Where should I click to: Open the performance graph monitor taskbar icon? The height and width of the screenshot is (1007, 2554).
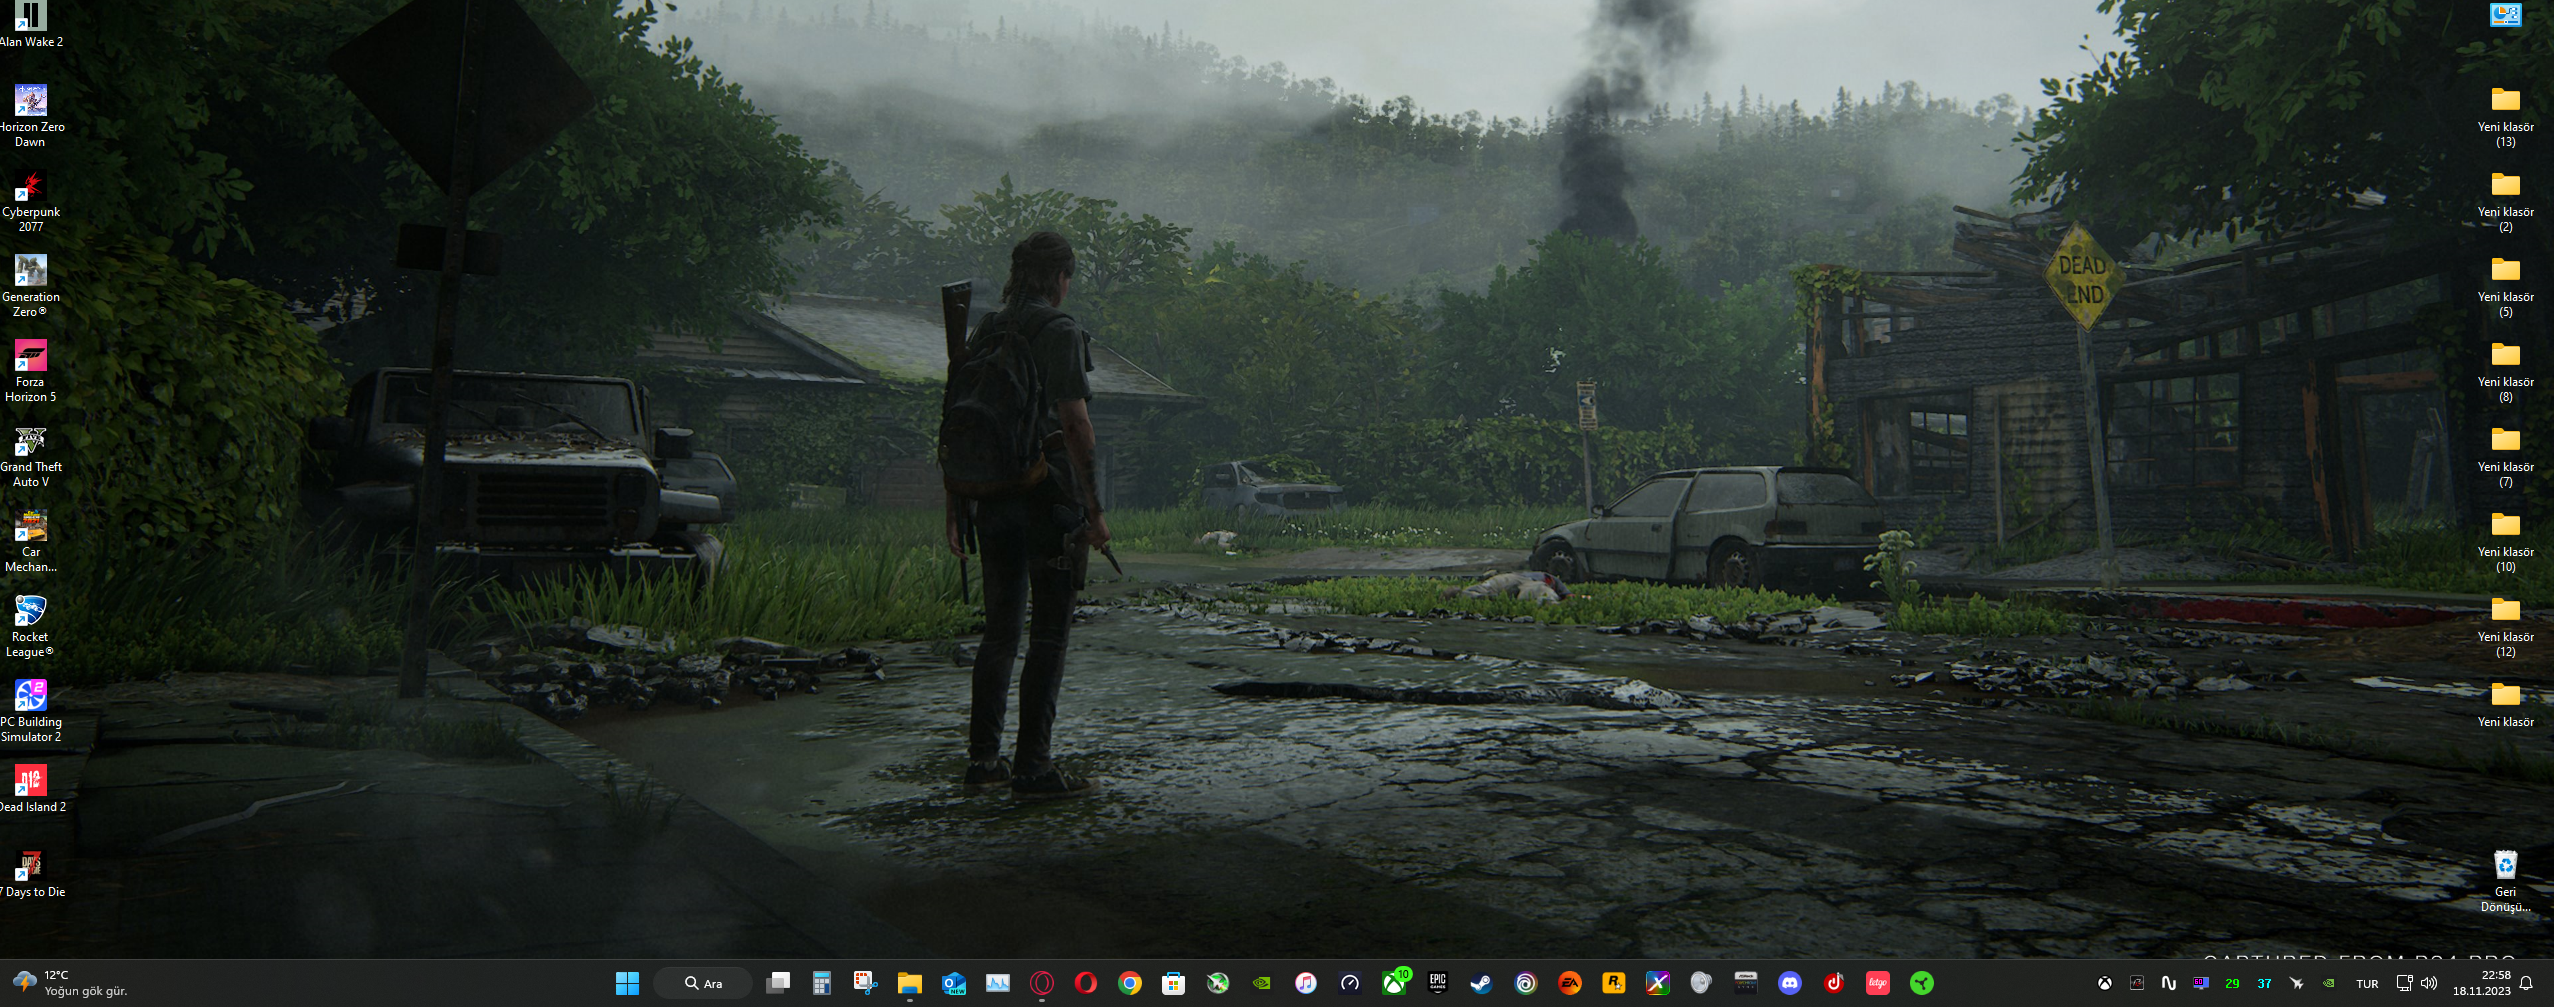click(998, 983)
